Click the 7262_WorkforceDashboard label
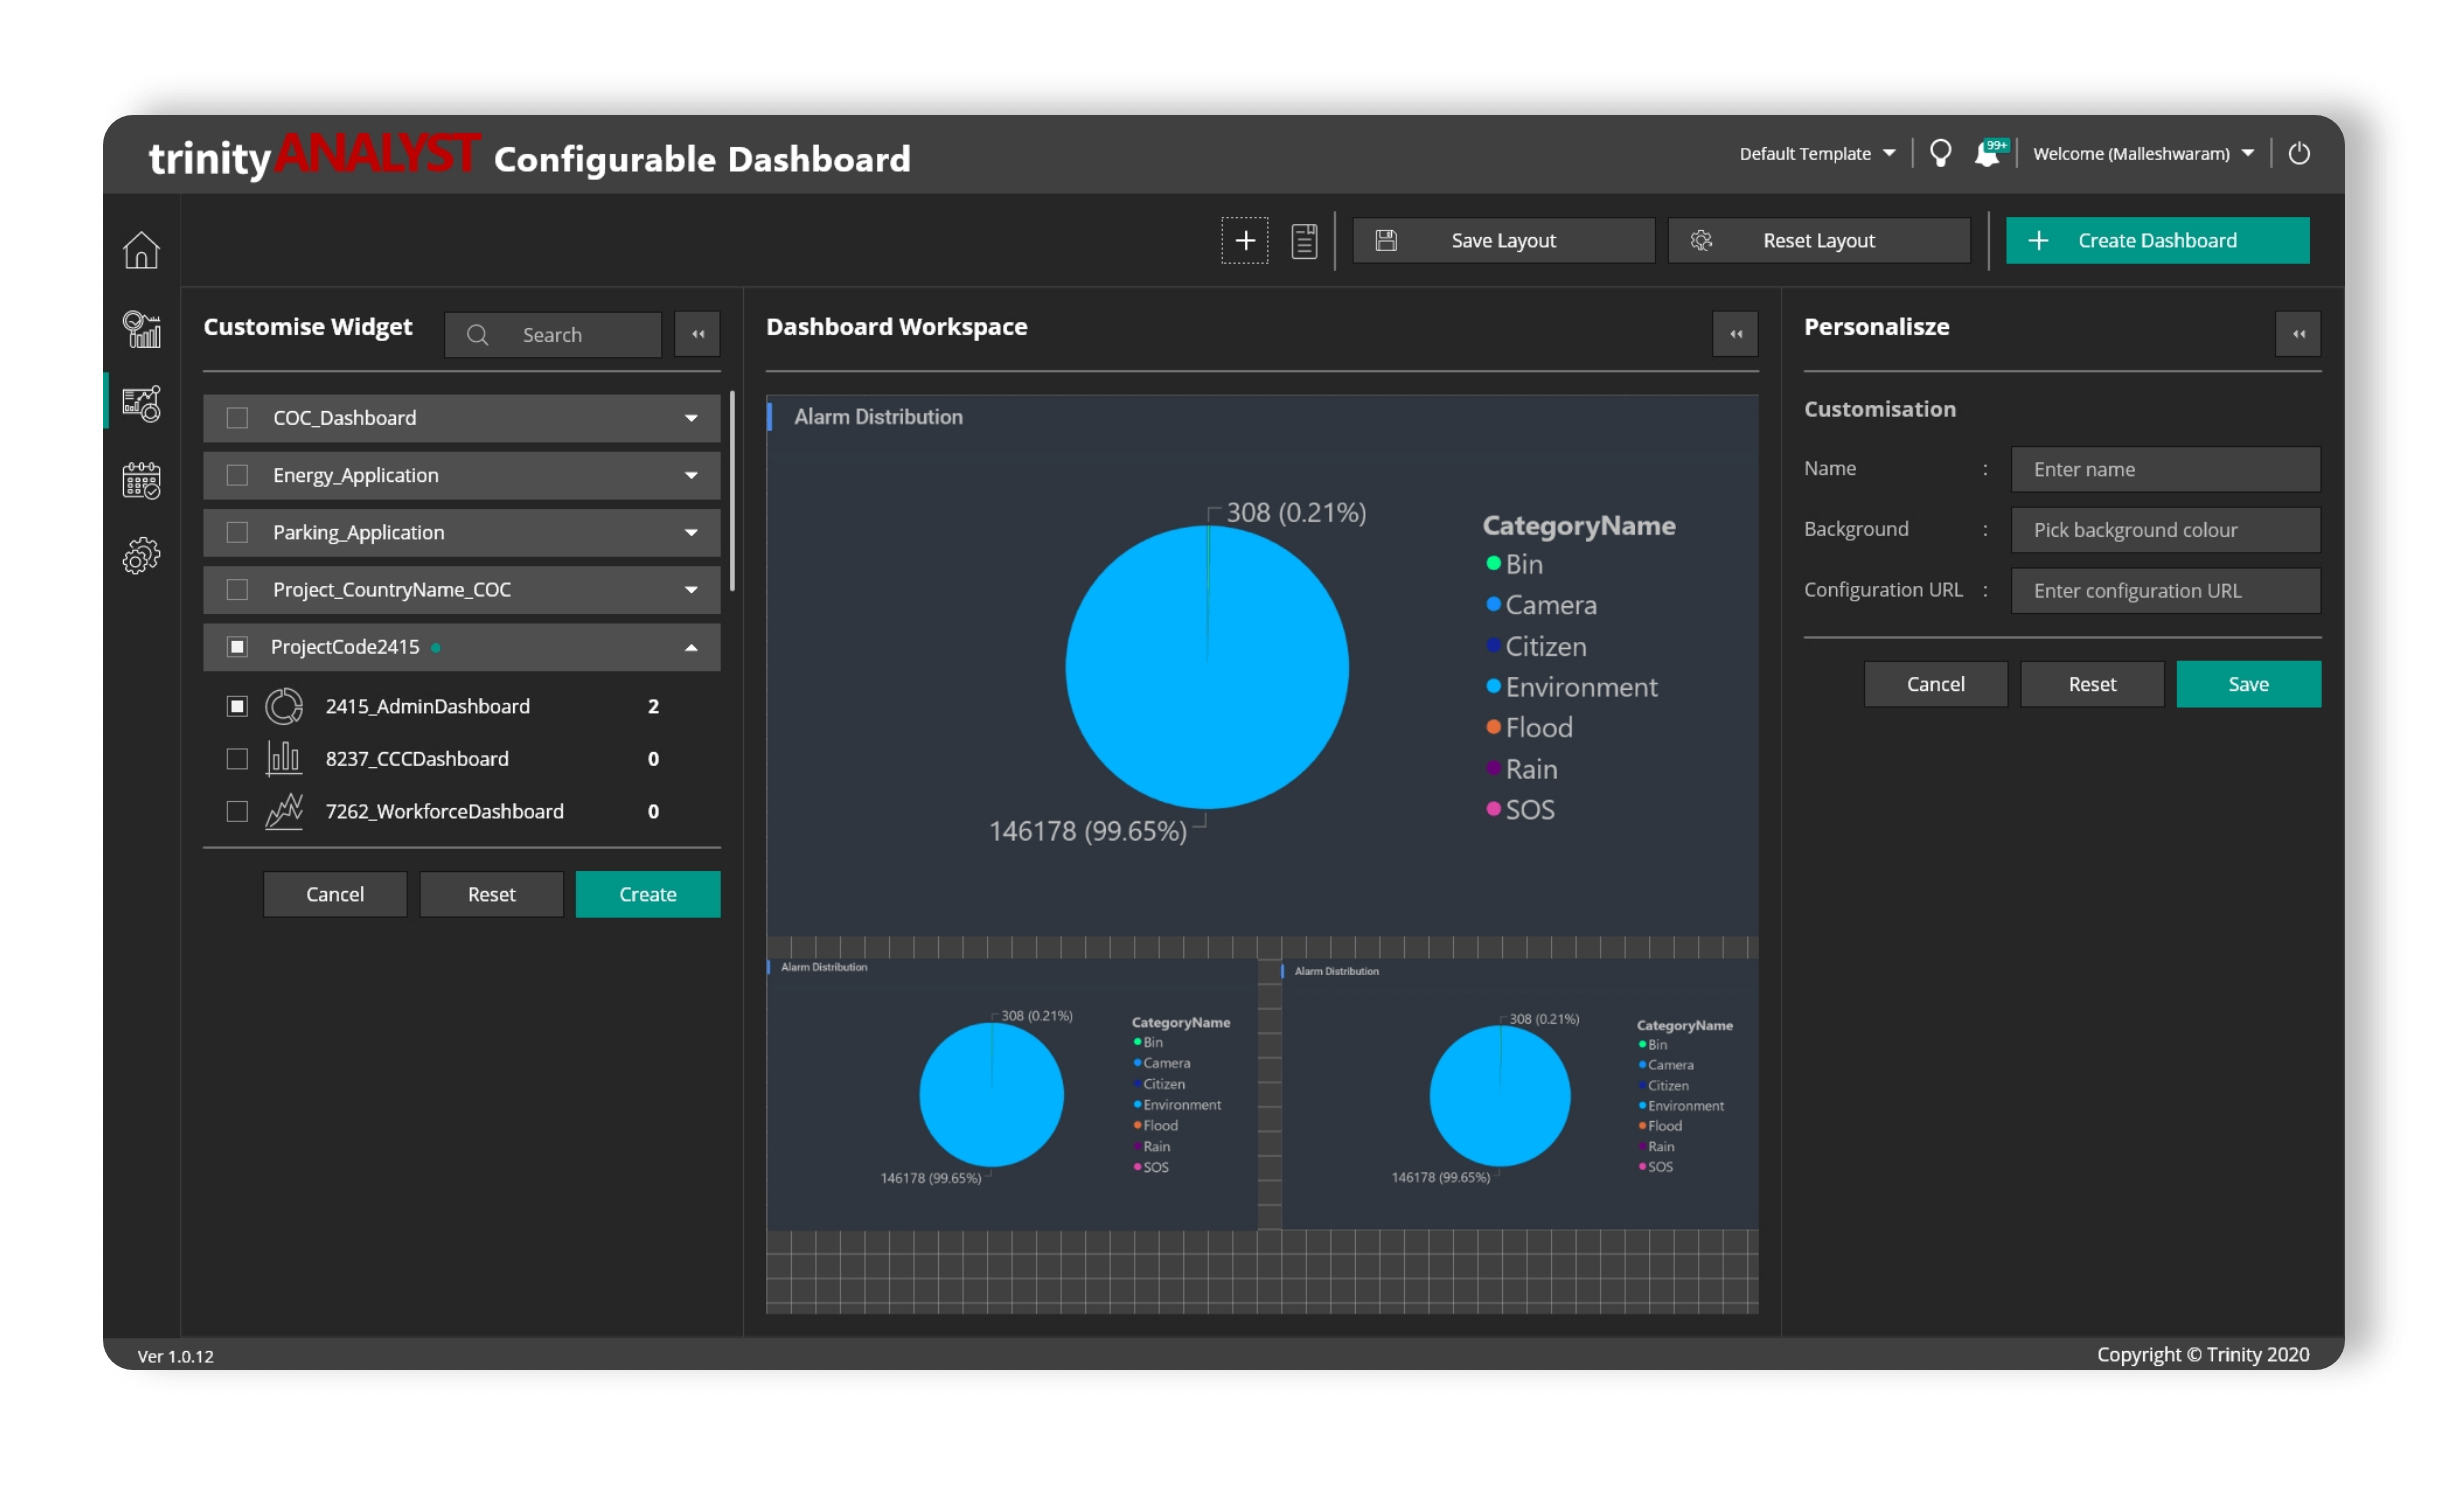 click(x=445, y=811)
